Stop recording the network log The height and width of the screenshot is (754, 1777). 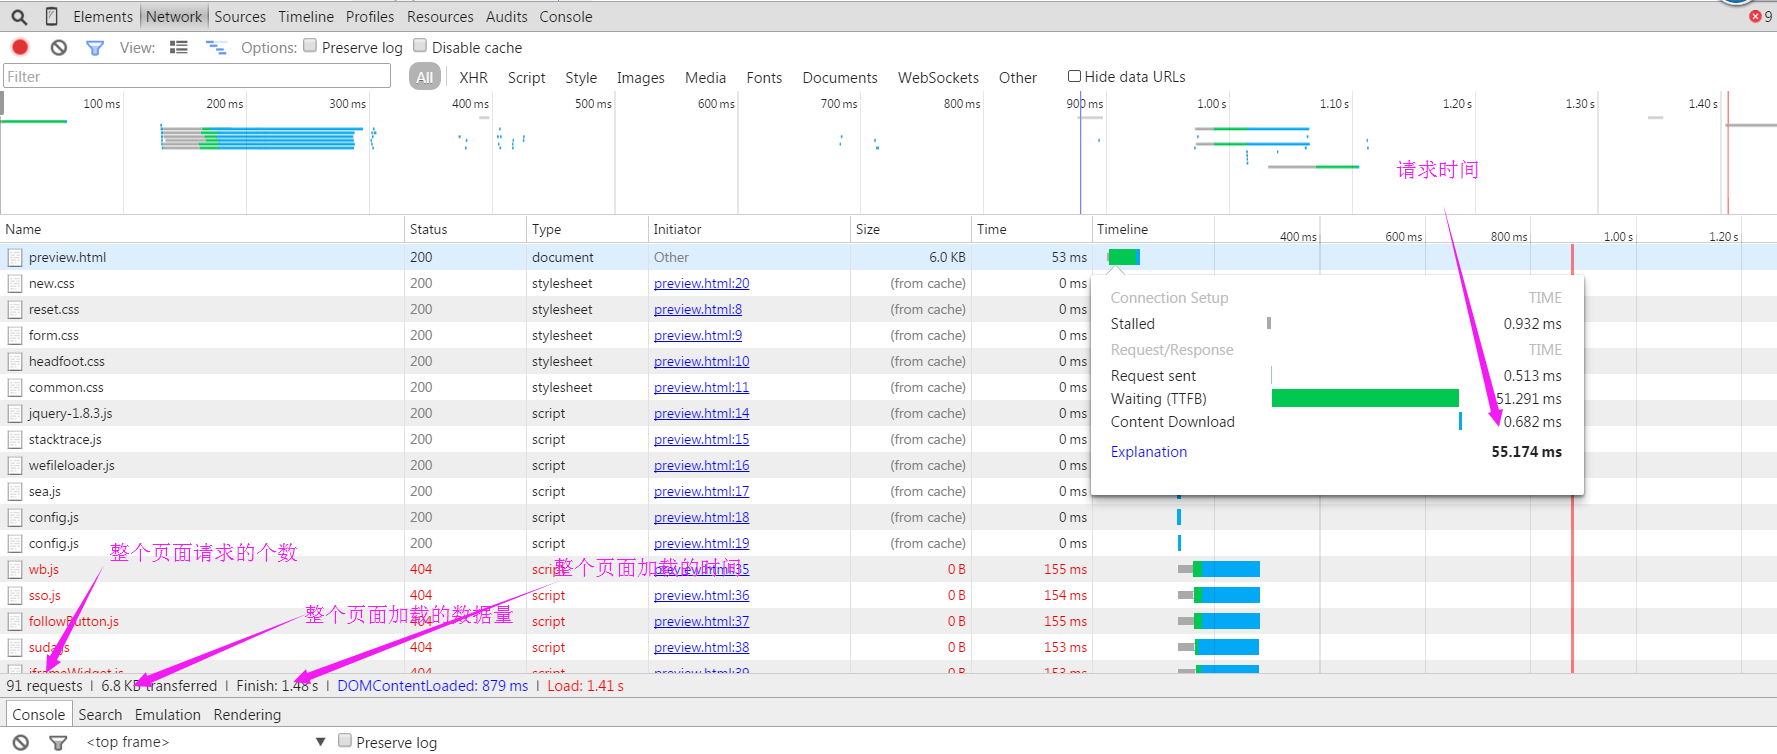click(x=20, y=47)
